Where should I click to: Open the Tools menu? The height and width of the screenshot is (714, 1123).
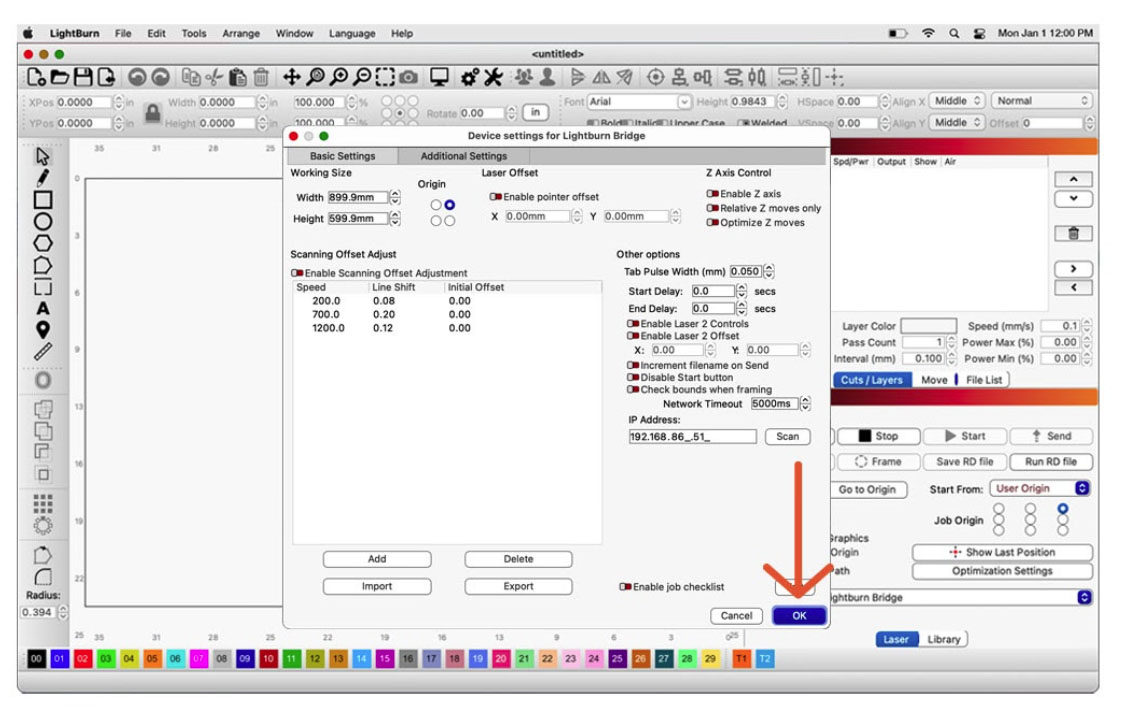point(193,33)
